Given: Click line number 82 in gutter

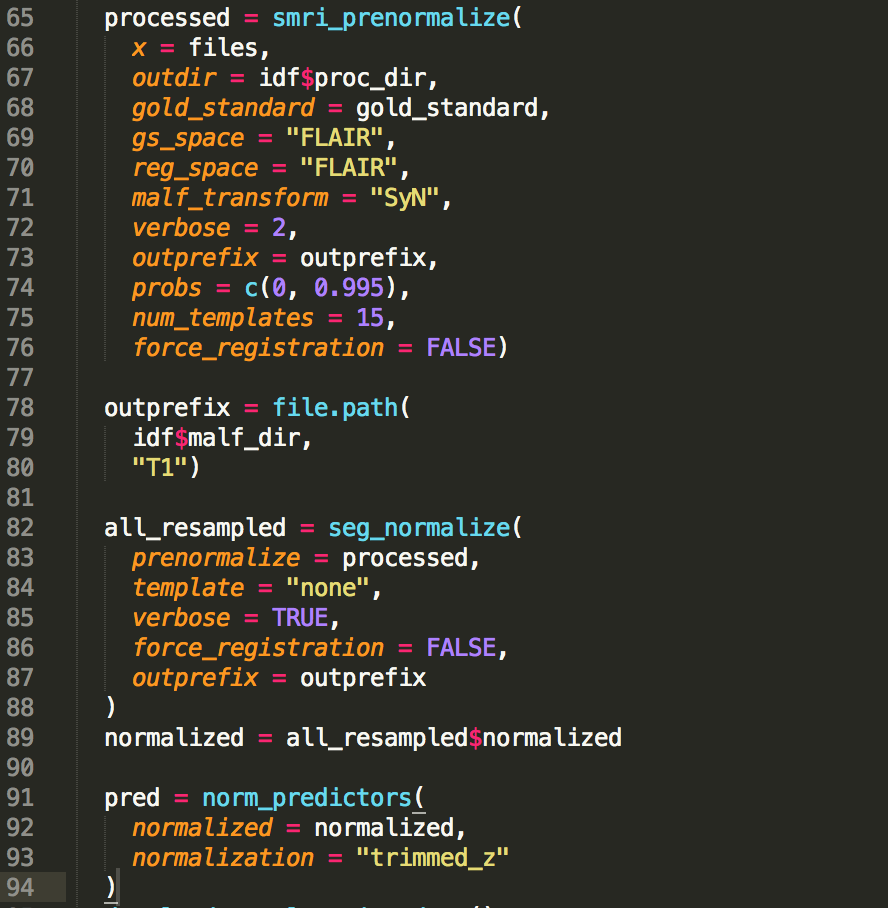Looking at the screenshot, I should pyautogui.click(x=20, y=528).
